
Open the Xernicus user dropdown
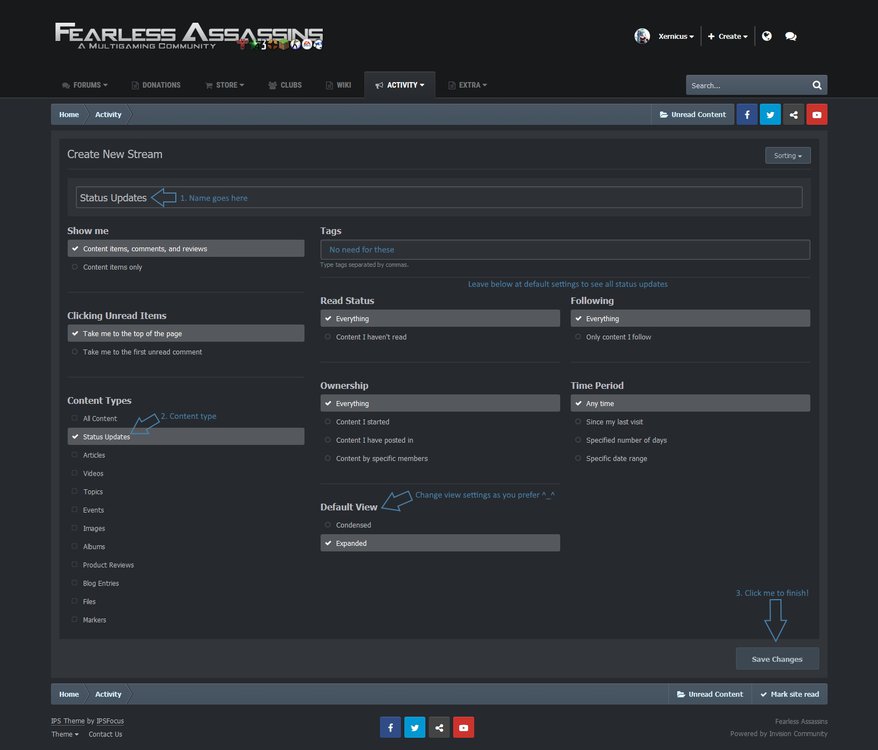676,36
